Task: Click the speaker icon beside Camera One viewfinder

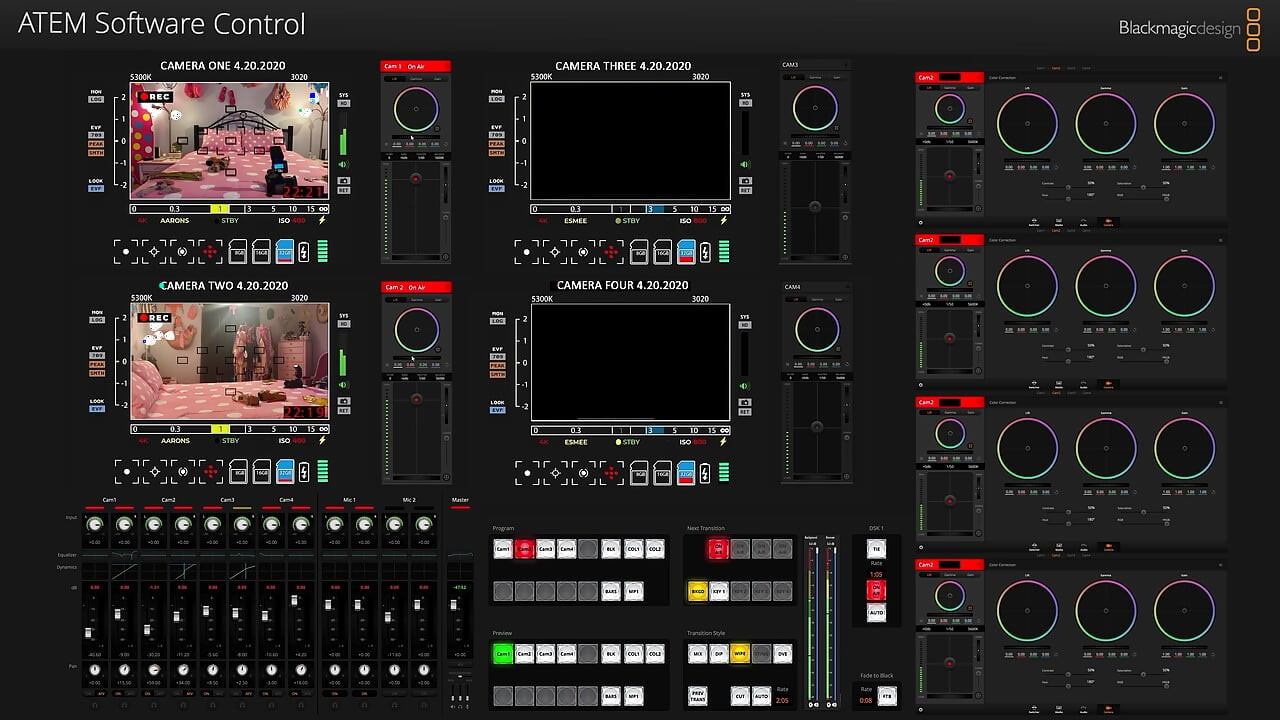Action: pos(343,164)
